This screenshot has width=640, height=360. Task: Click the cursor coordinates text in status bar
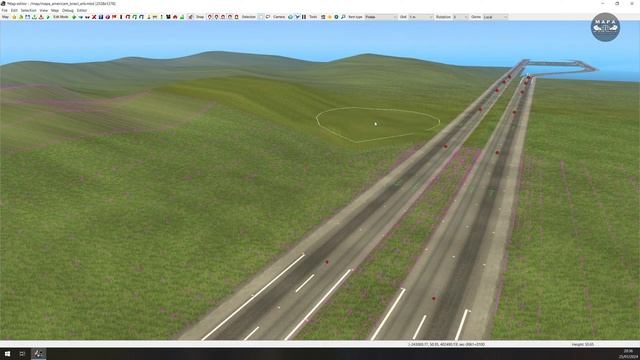(446, 344)
